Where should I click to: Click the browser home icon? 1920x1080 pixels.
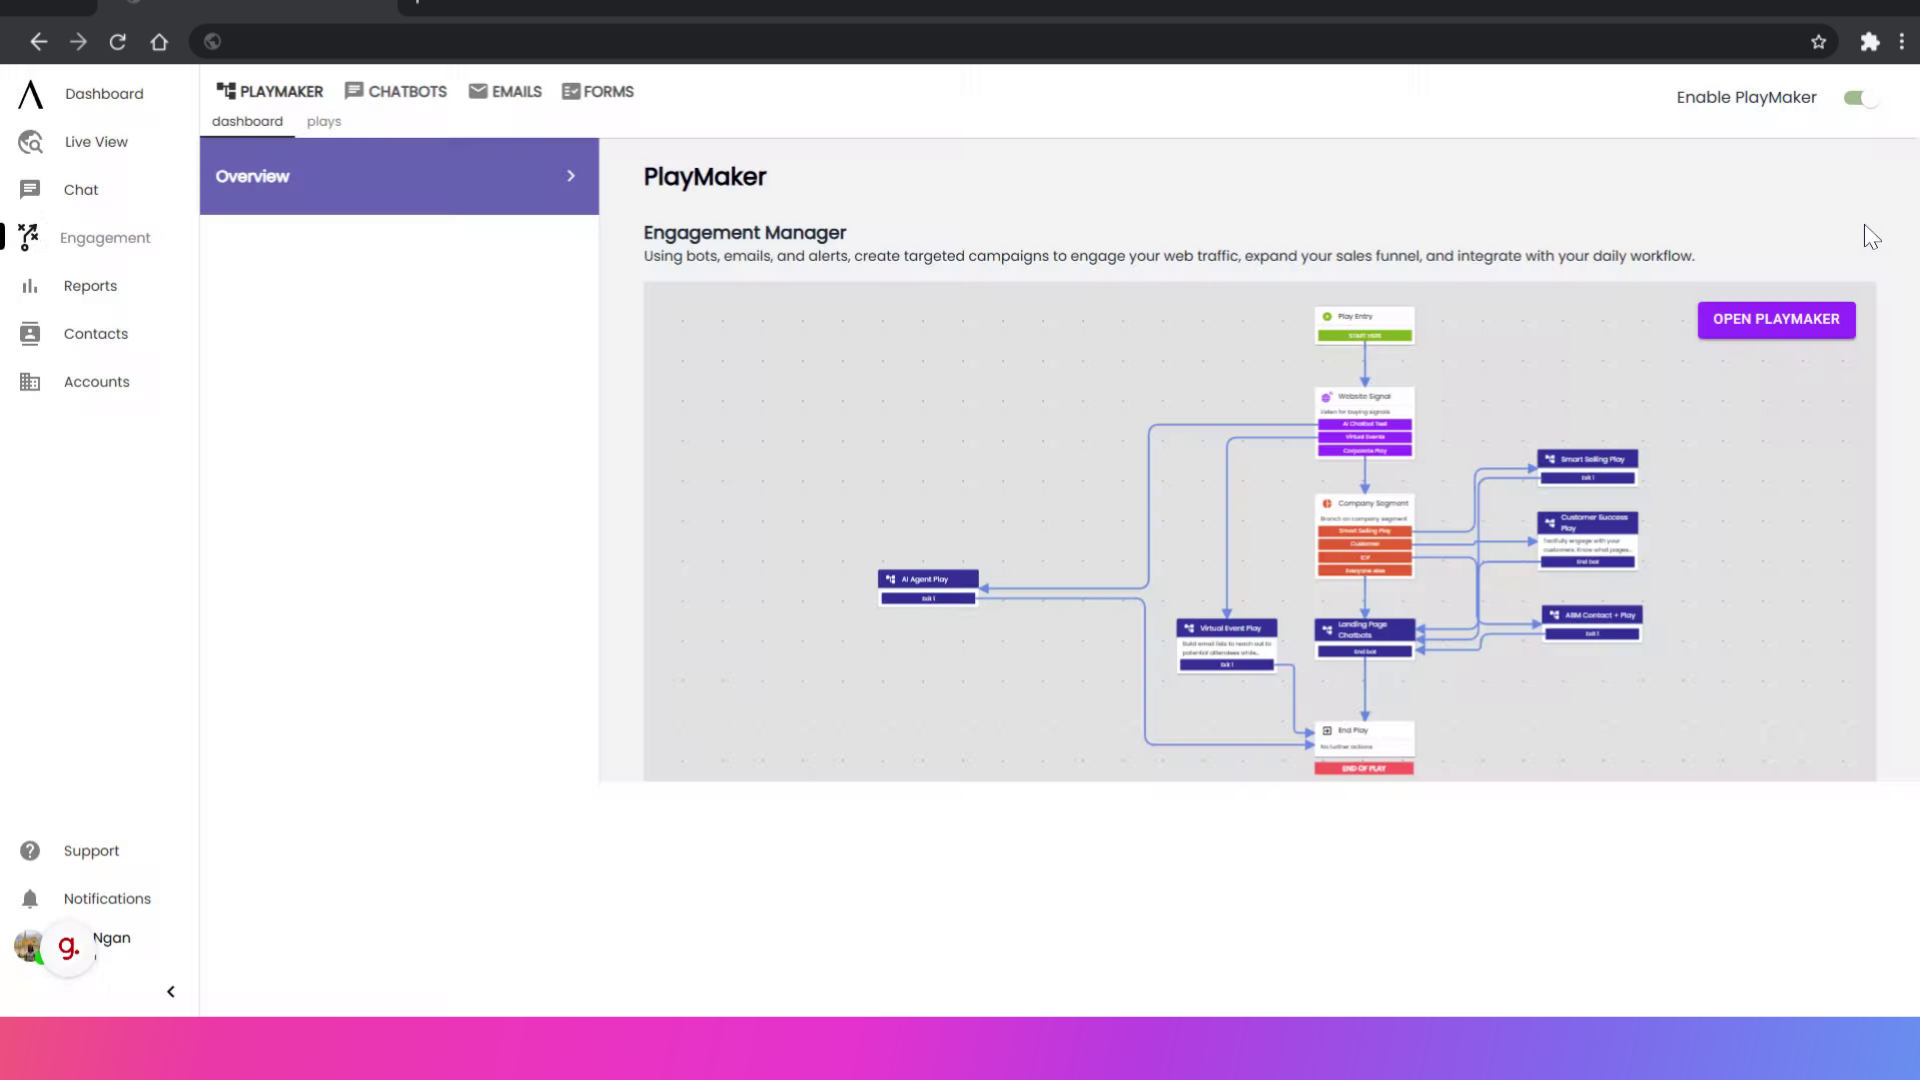click(x=159, y=42)
